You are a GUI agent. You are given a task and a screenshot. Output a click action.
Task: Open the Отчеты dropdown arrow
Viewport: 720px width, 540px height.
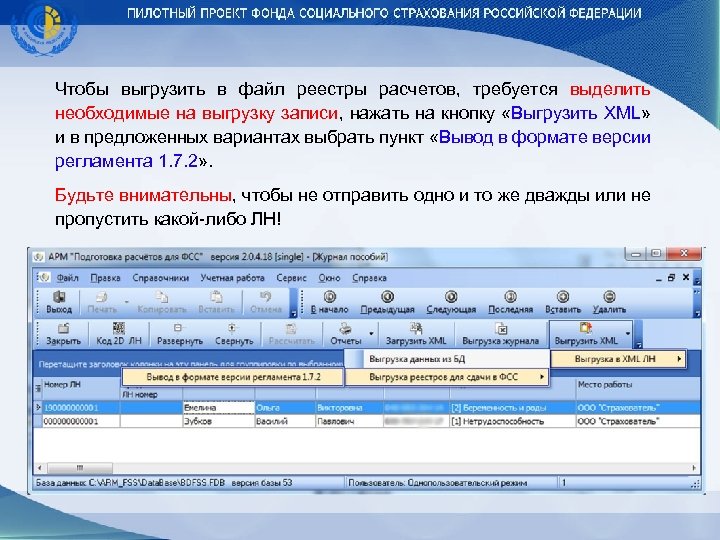[x=371, y=334]
